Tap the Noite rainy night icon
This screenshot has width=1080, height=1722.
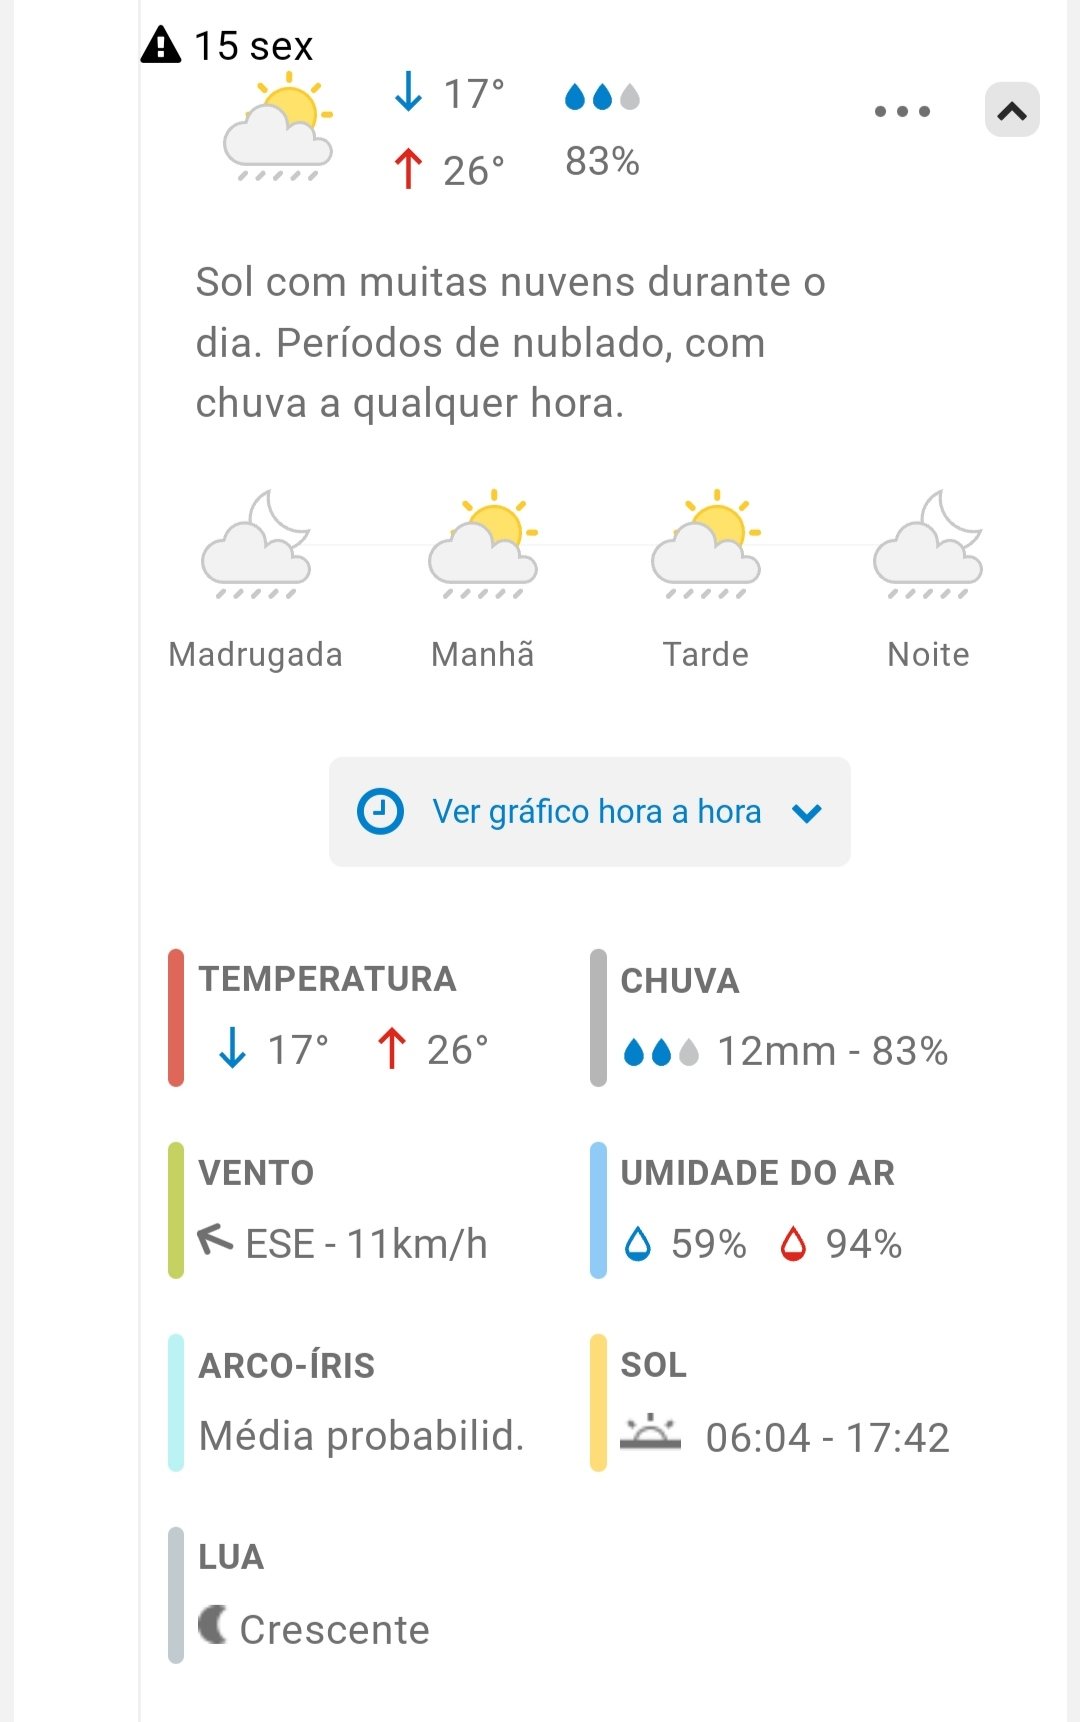(928, 545)
